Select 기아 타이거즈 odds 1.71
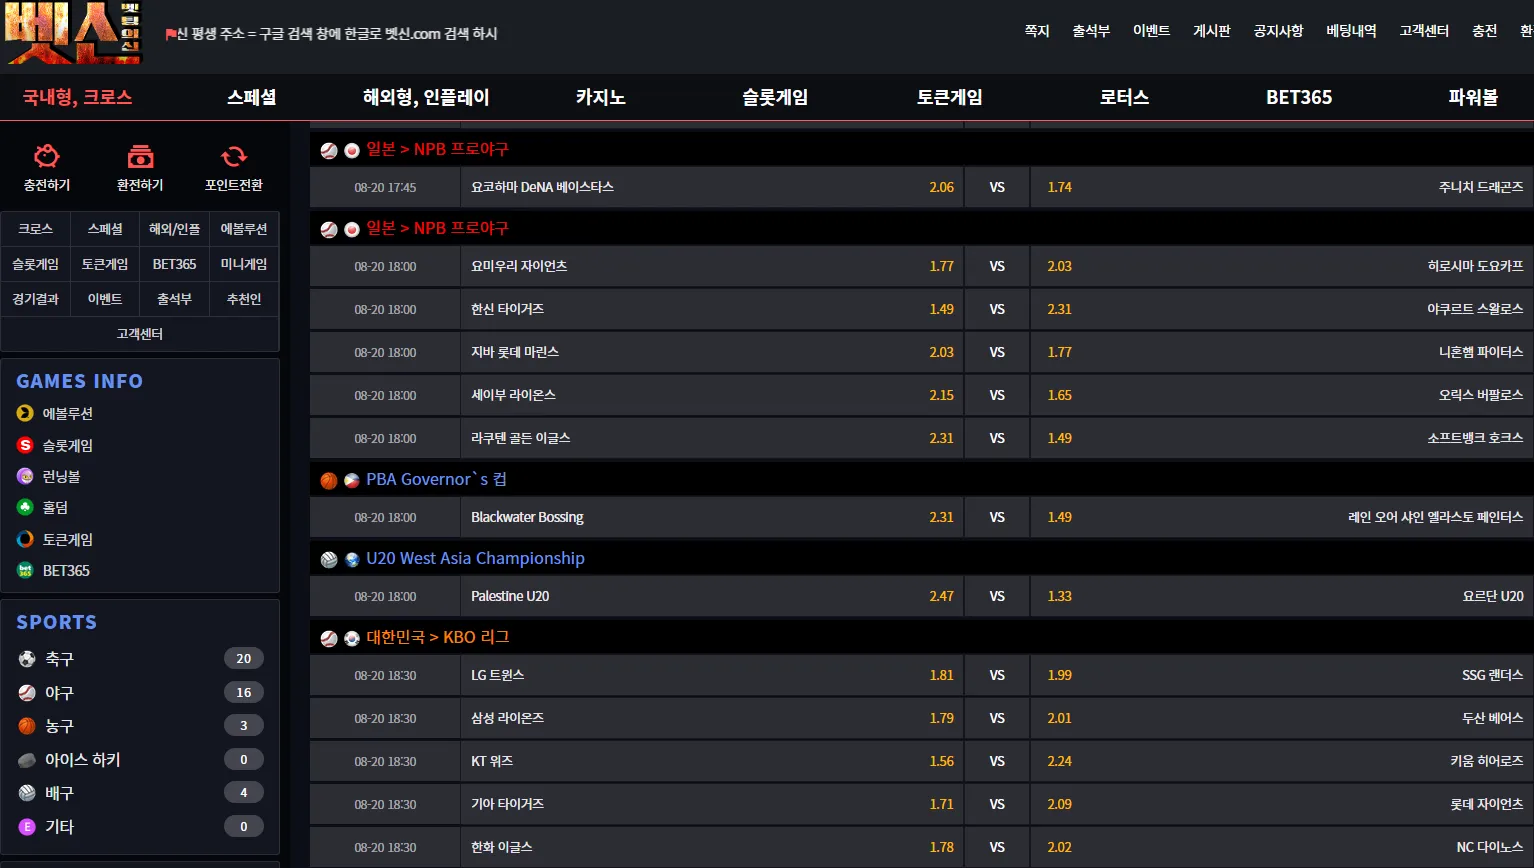Image resolution: width=1534 pixels, height=868 pixels. pos(713,804)
